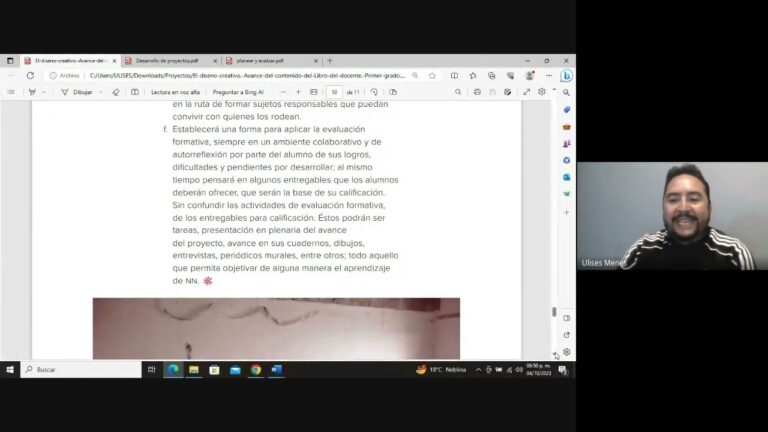Zoom in the PDF with plus
This screenshot has height=432, width=768.
point(298,92)
